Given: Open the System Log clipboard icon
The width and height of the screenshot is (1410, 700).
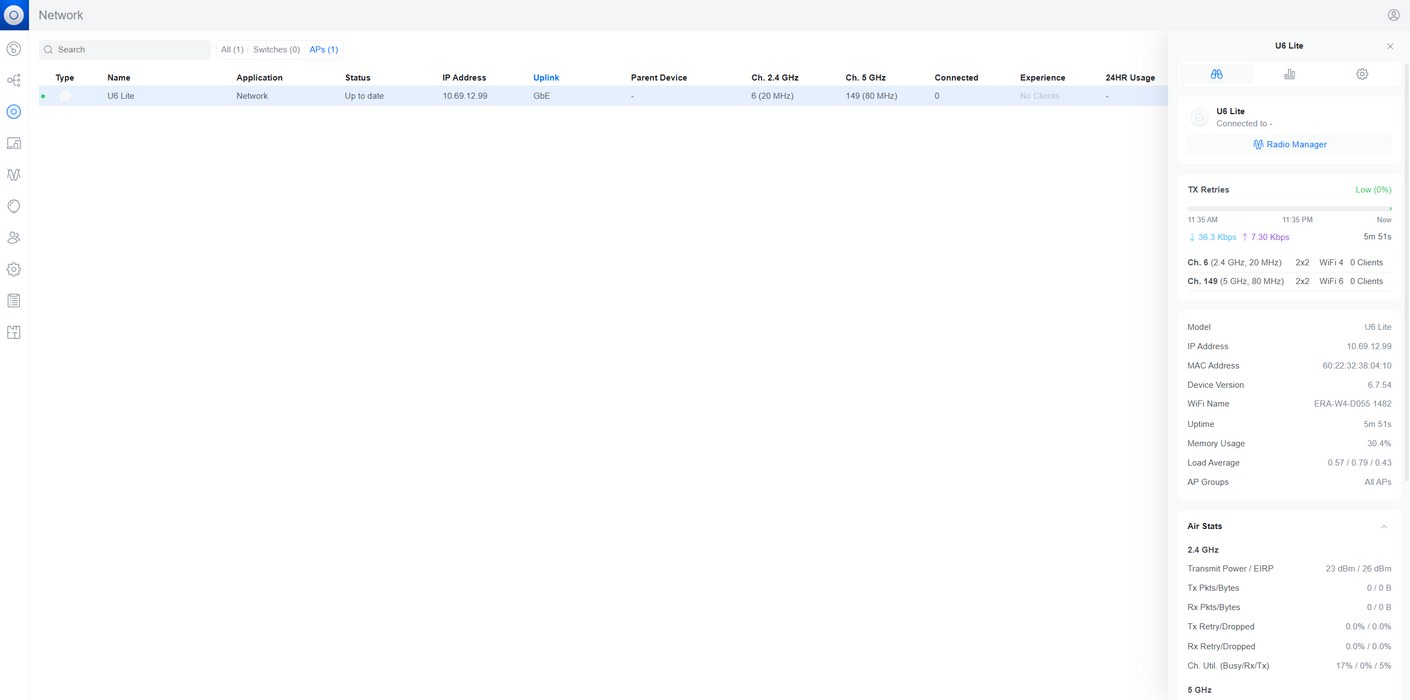Looking at the screenshot, I should (14, 300).
